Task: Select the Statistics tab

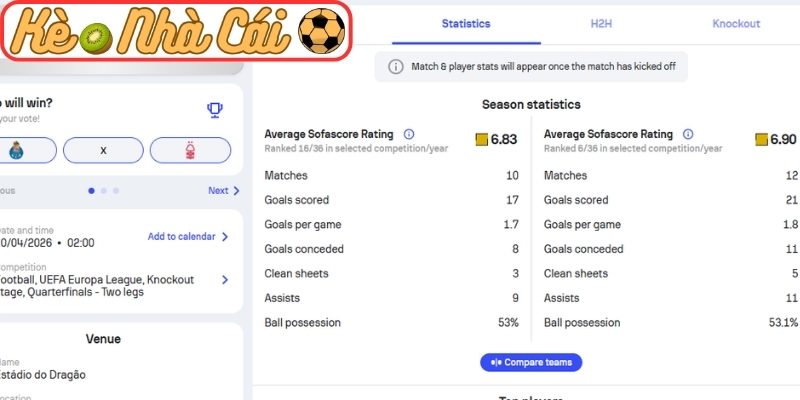Action: pyautogui.click(x=466, y=24)
